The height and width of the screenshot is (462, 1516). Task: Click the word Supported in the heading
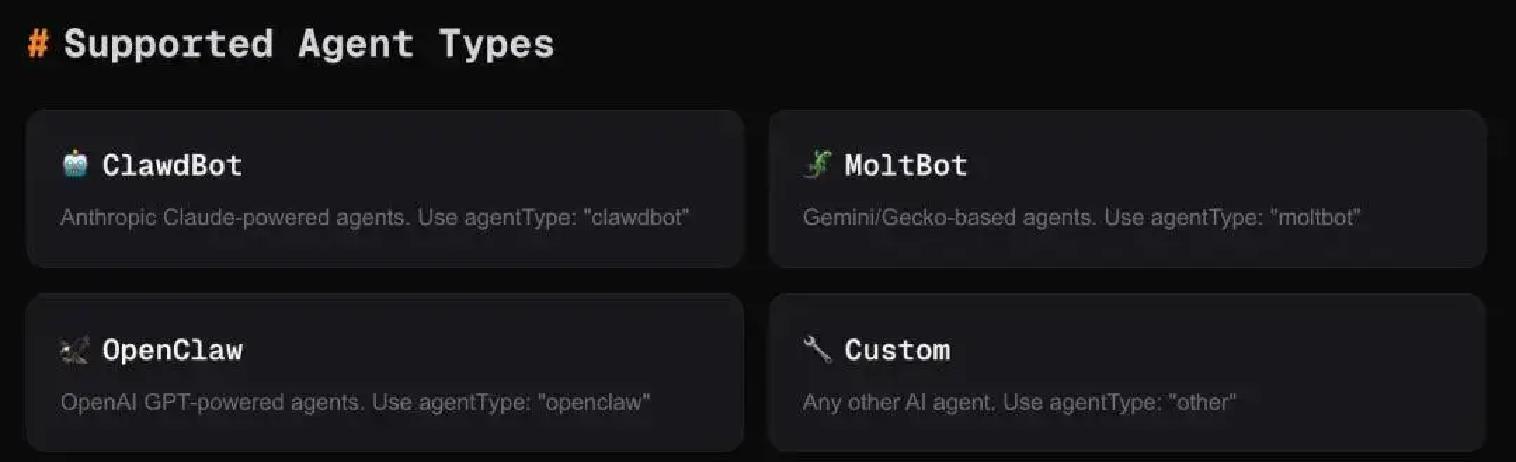(168, 44)
